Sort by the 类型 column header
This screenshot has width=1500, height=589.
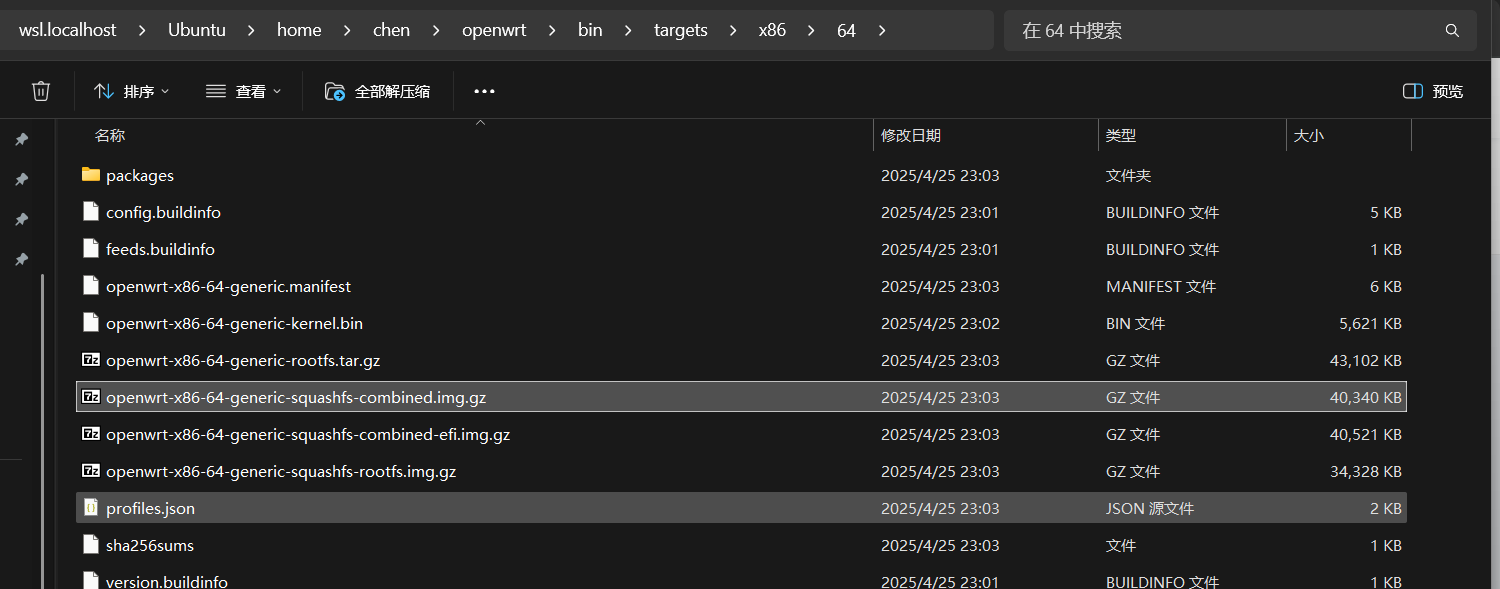tap(1121, 135)
